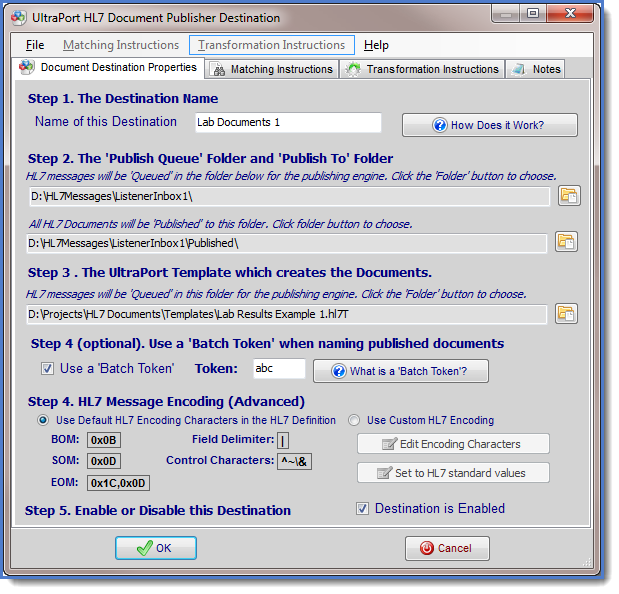Click folder icon for UltraPort Template path
The height and width of the screenshot is (594, 619).
point(566,314)
